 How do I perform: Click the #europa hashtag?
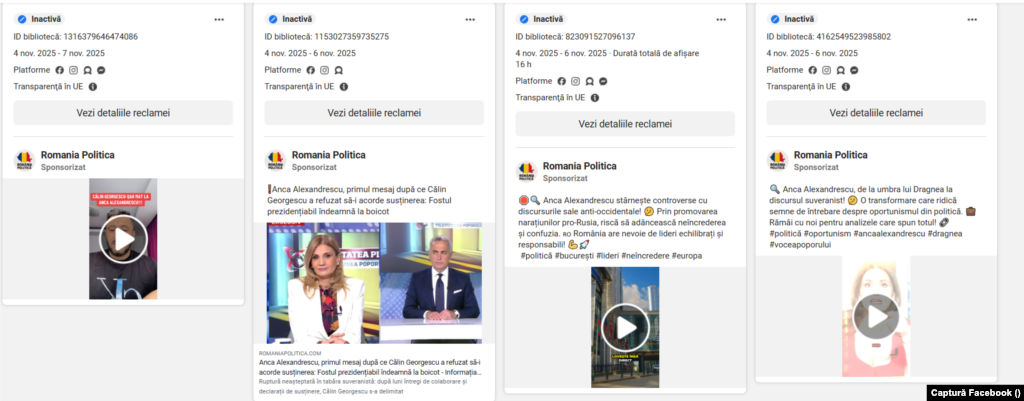[x=687, y=256]
